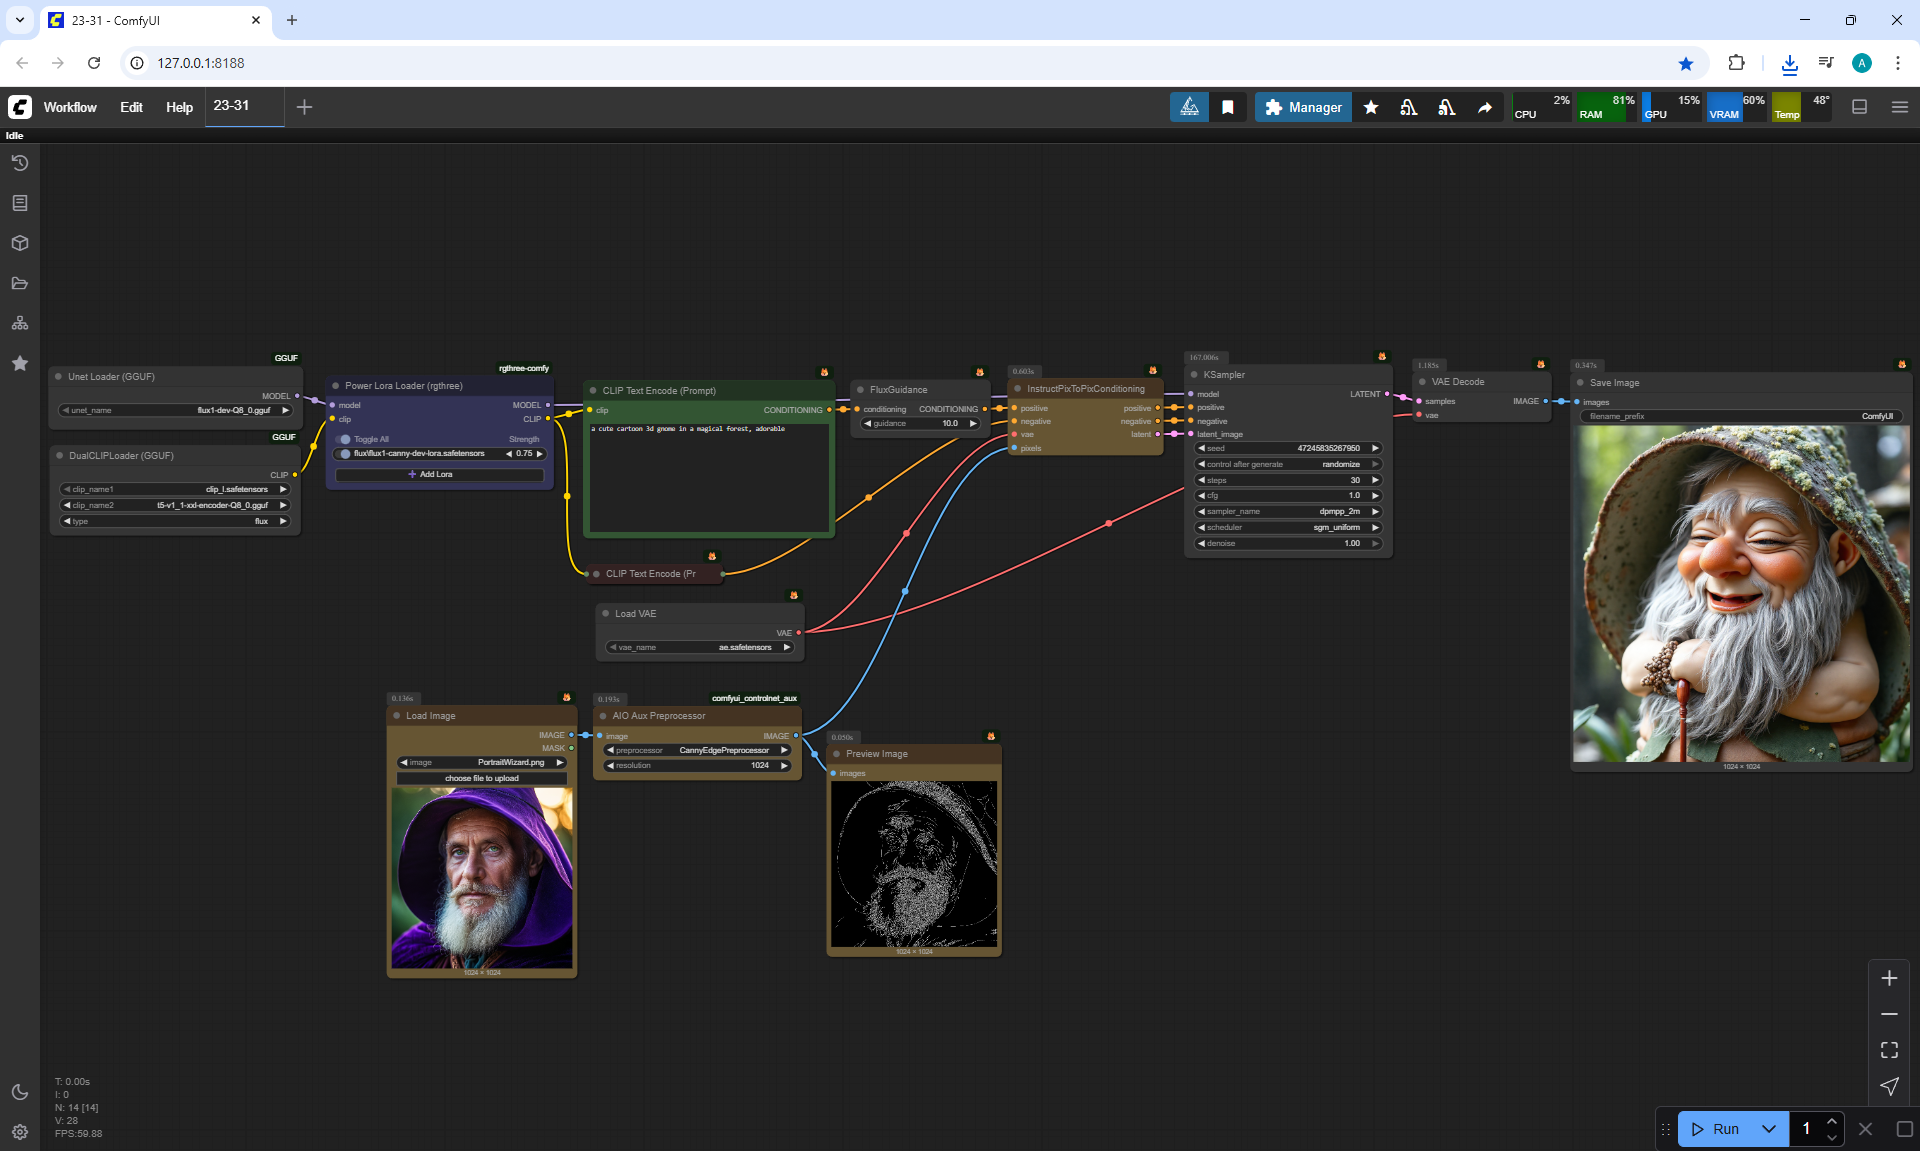Open the Manager button
This screenshot has height=1151, width=1920.
[1303, 107]
